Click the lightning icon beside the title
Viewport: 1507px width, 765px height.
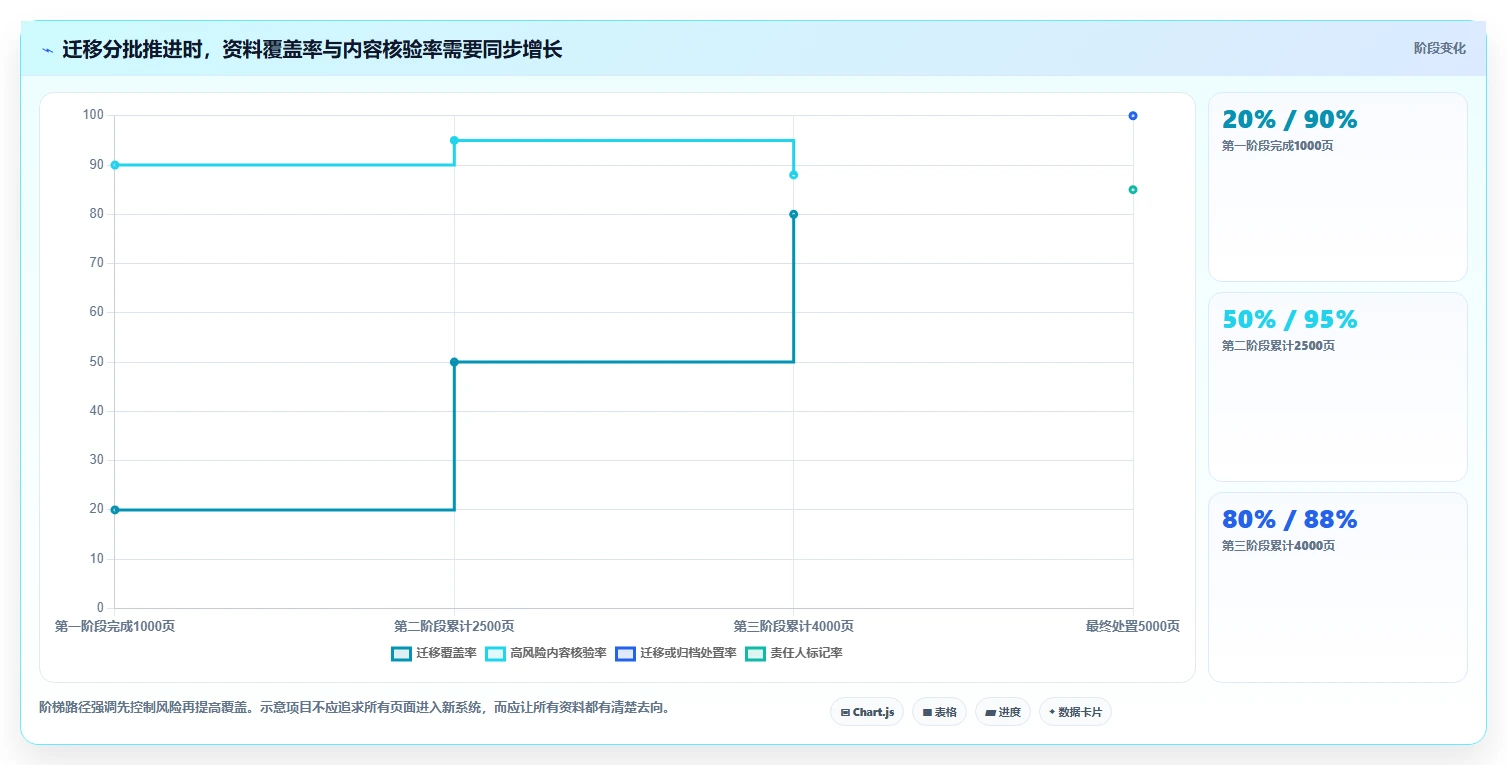(47, 50)
